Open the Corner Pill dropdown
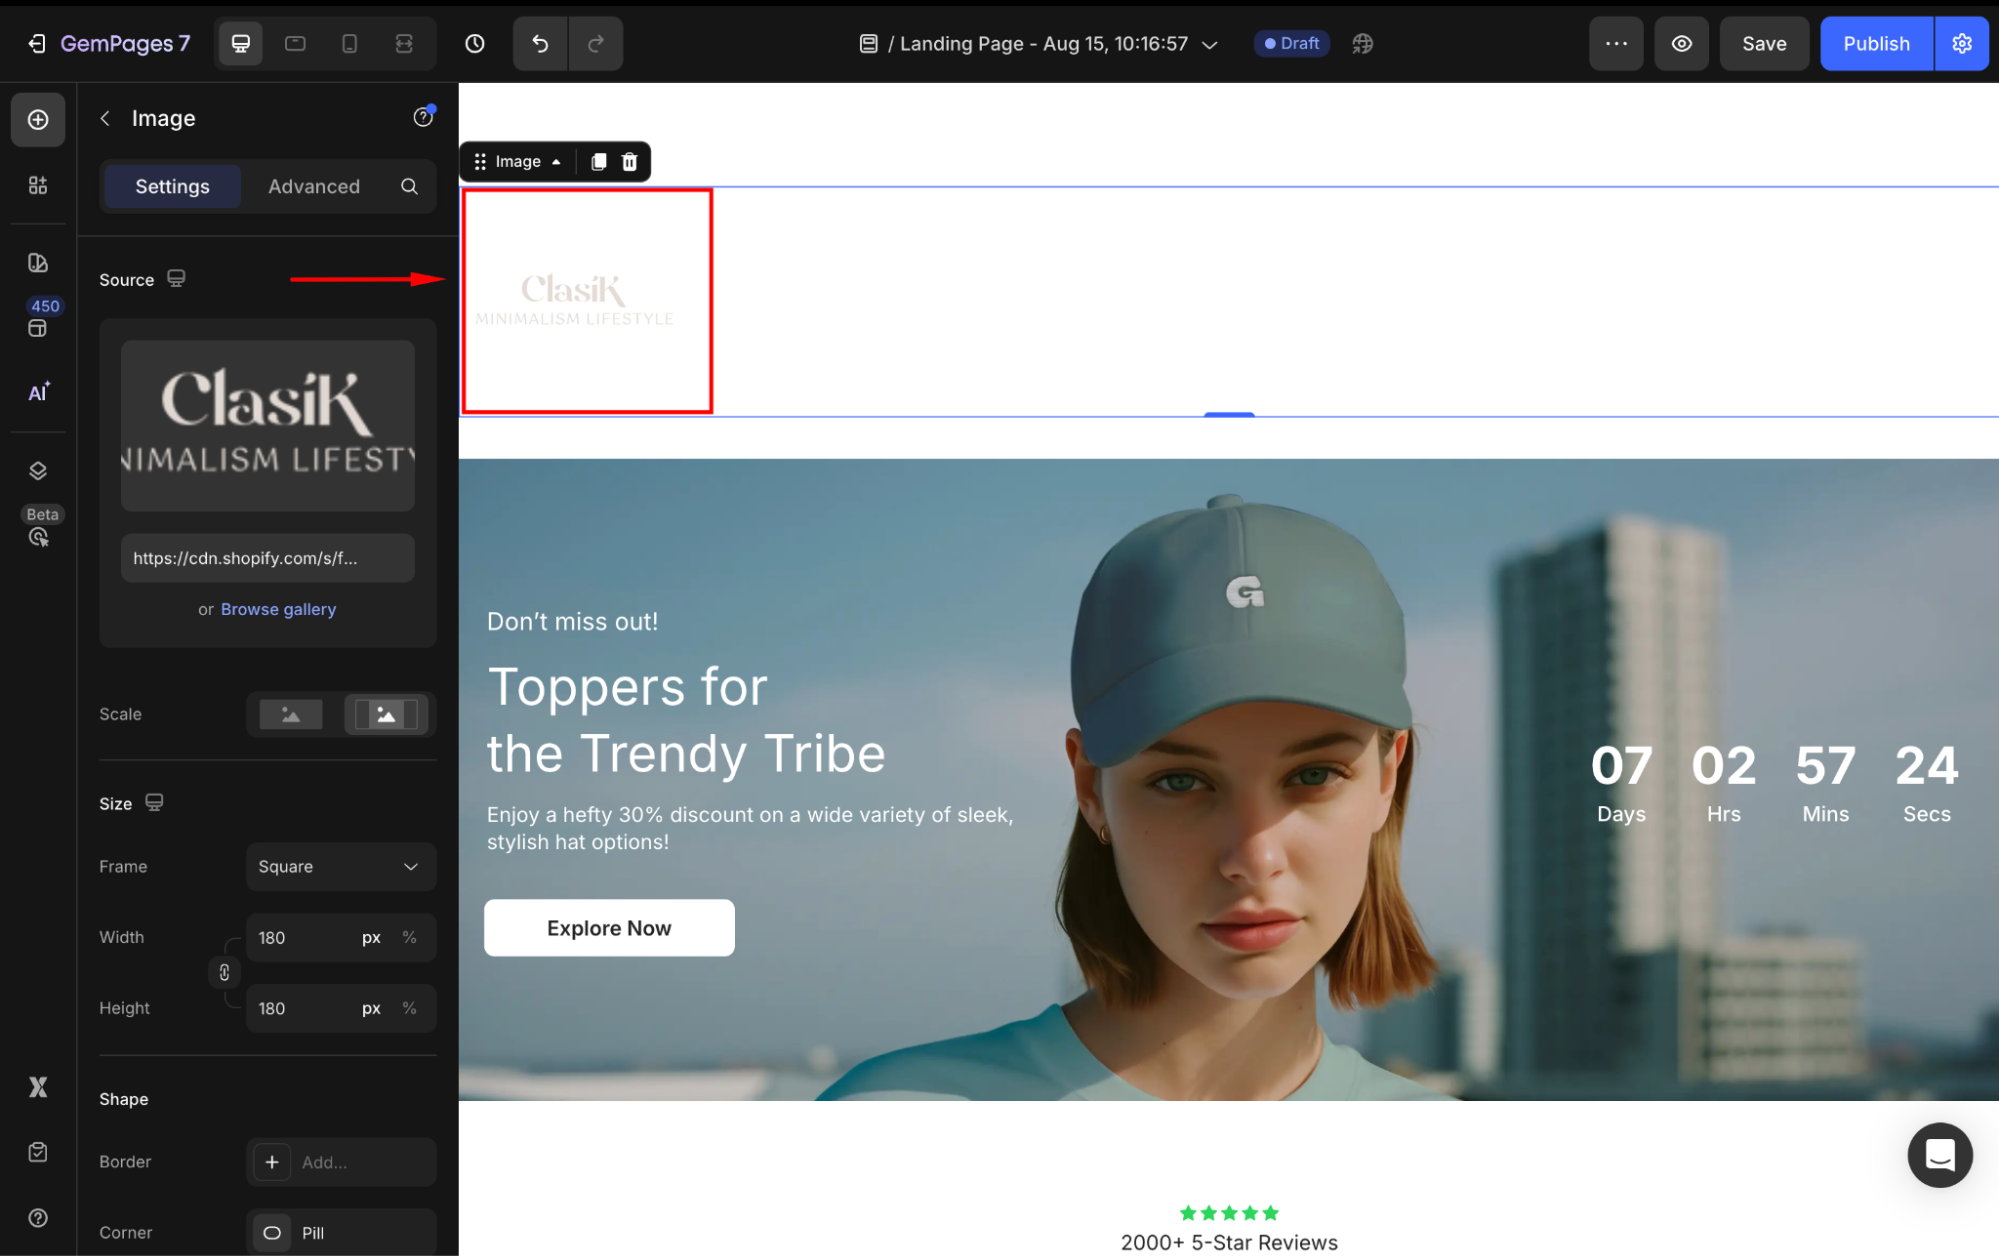 coord(340,1232)
